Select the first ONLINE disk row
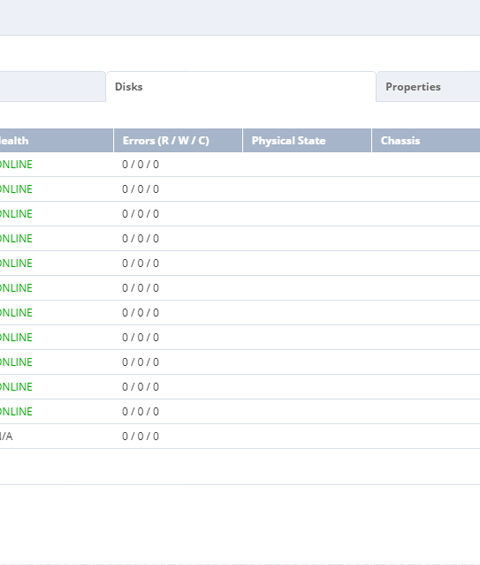Viewport: 480px width, 565px height. tap(240, 164)
